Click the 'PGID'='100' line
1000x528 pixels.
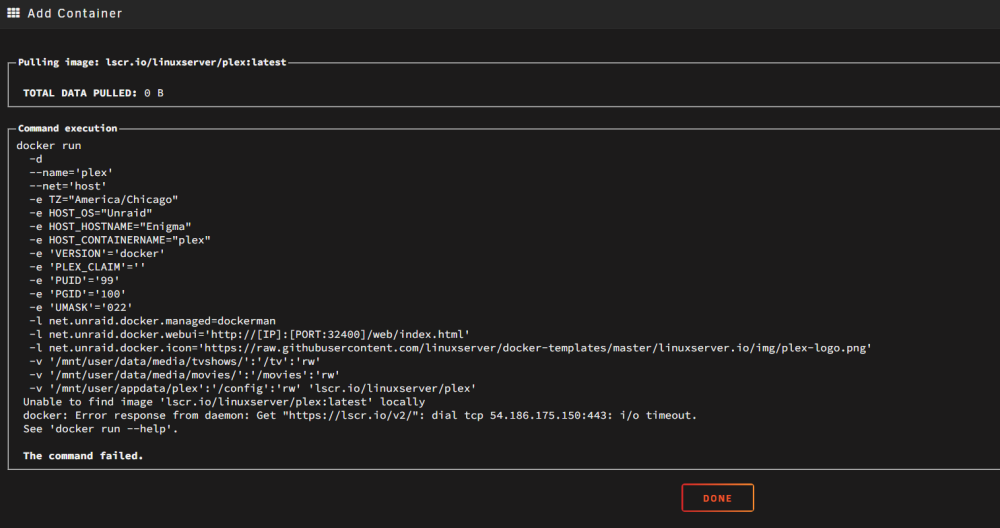[x=78, y=294]
